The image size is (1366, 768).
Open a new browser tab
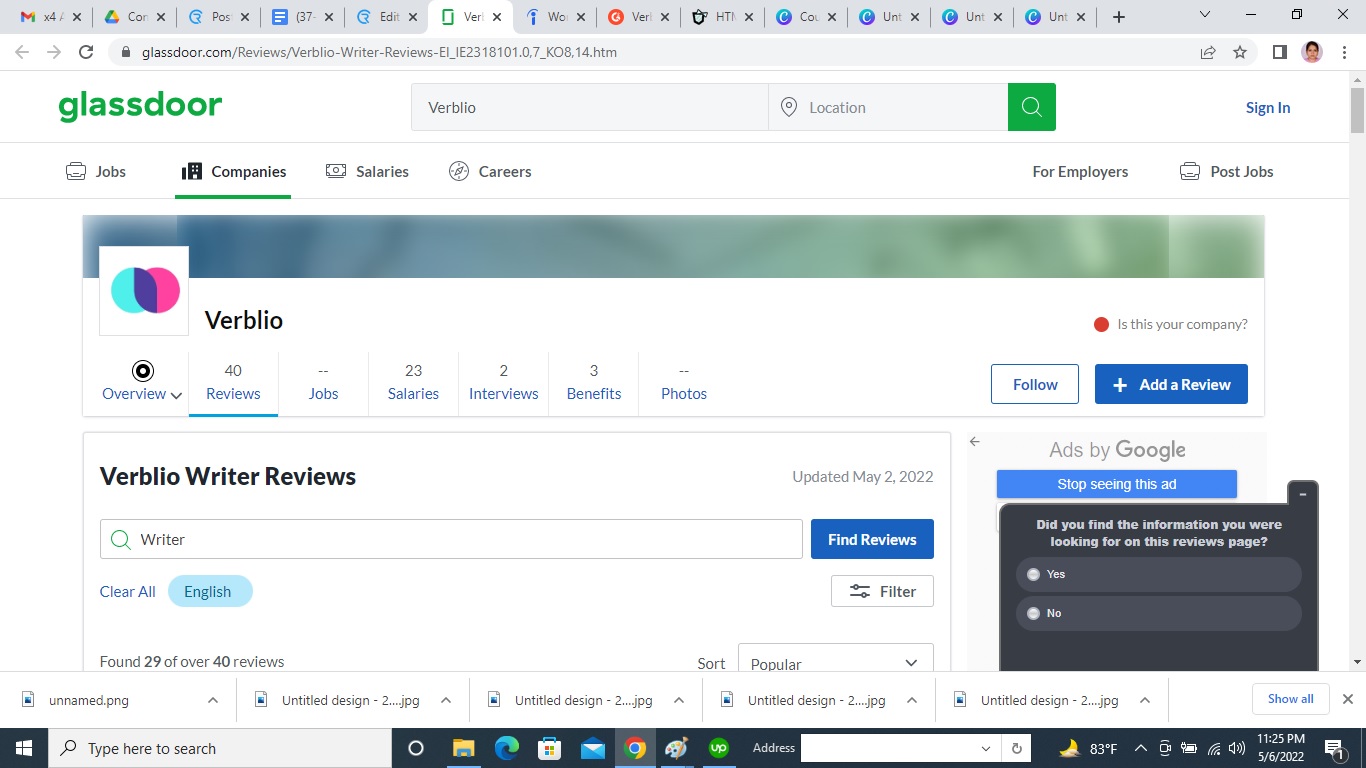pyautogui.click(x=1119, y=17)
